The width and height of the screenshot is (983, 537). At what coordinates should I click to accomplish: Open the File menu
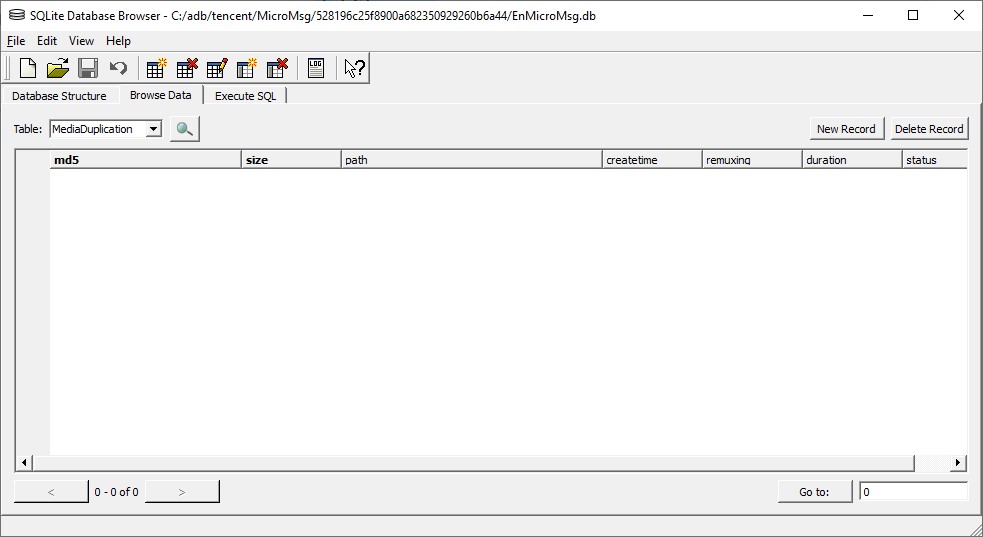(x=16, y=41)
